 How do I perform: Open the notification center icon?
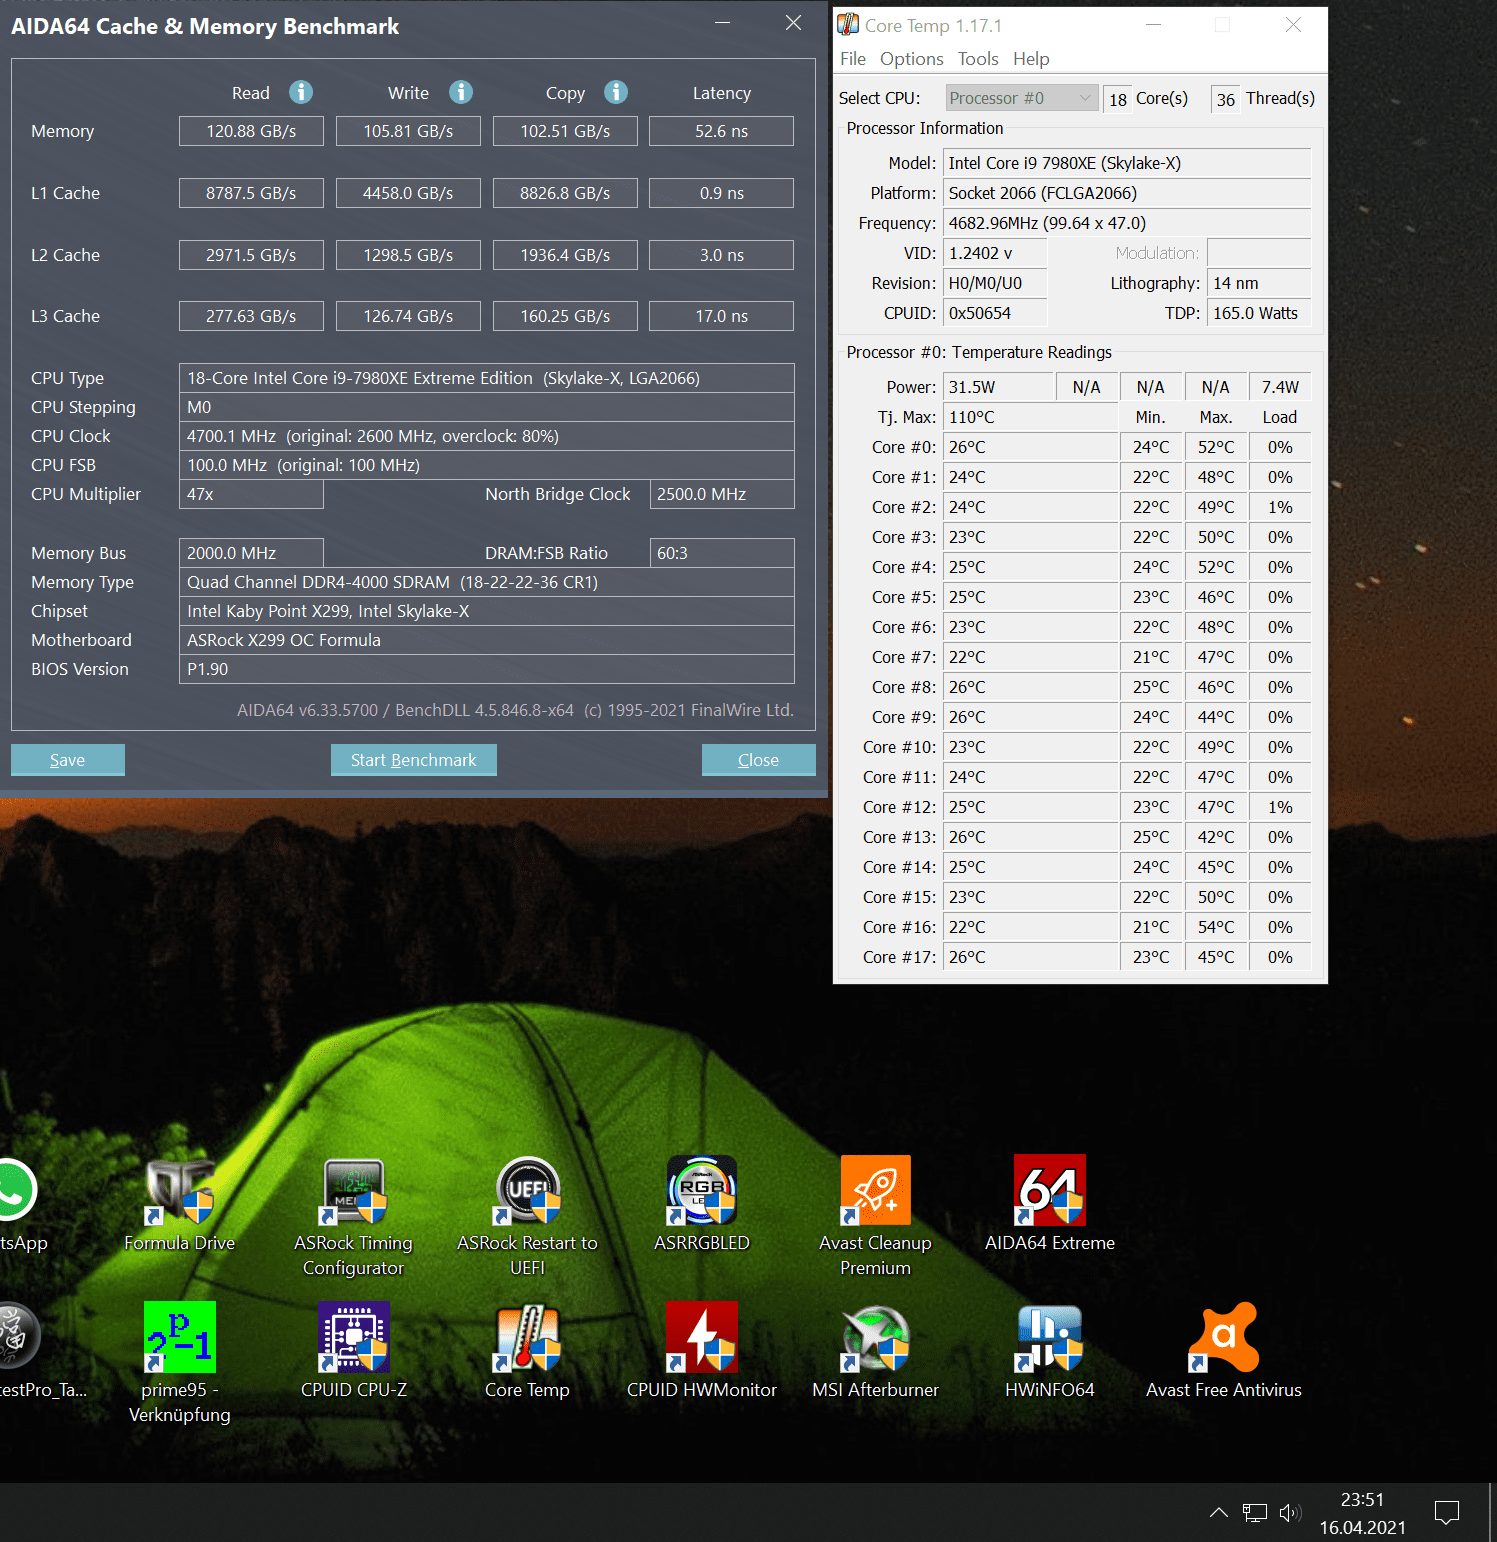1447,1512
